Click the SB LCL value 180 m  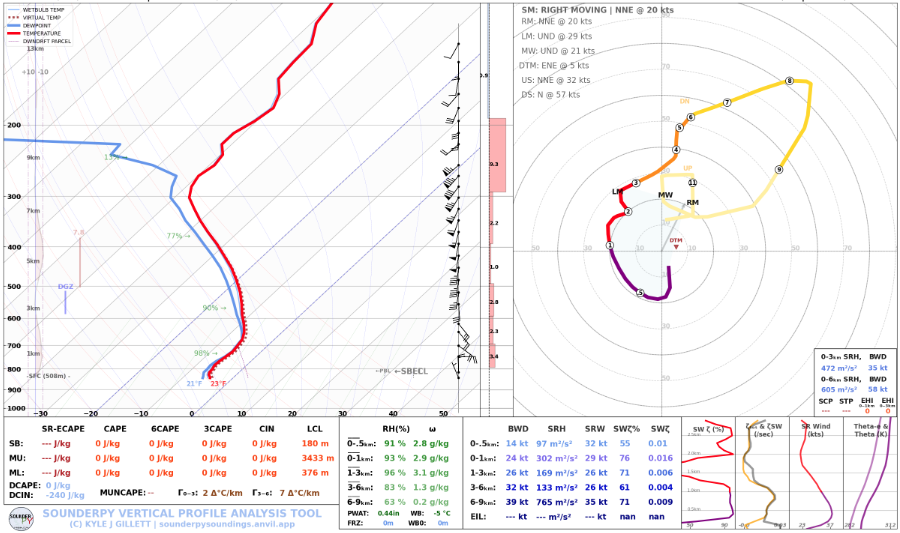coord(315,443)
